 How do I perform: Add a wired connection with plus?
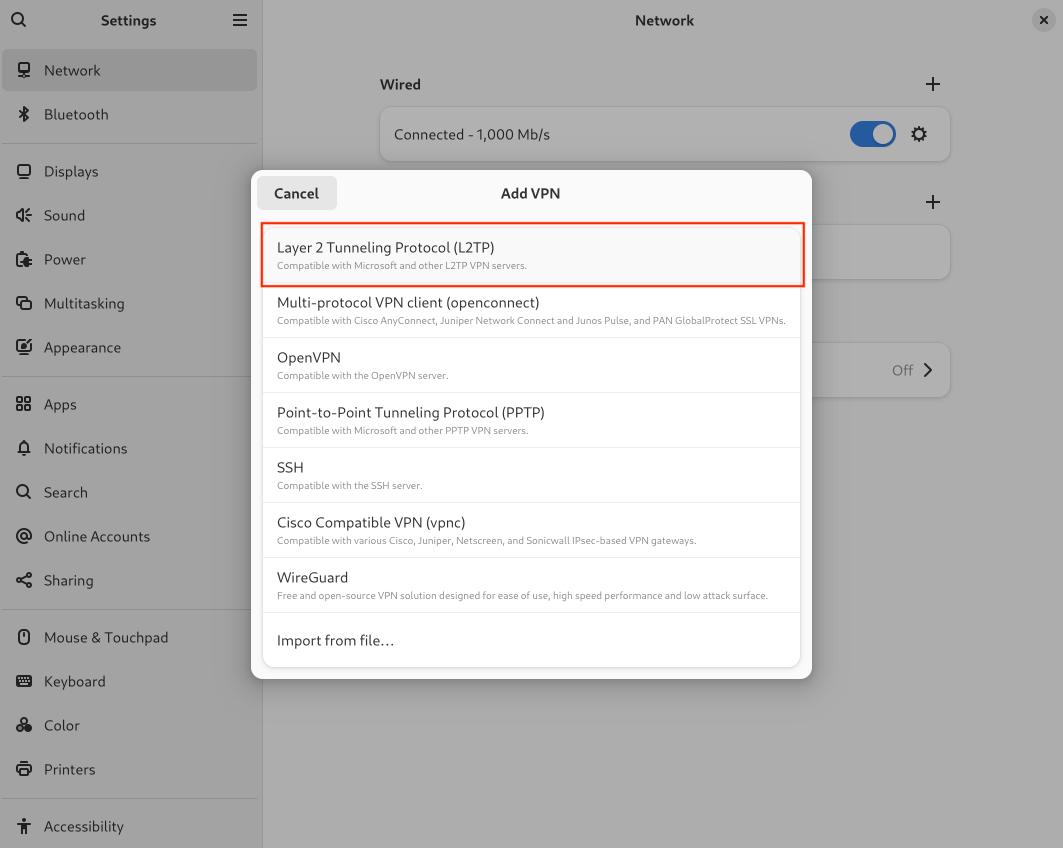(933, 84)
